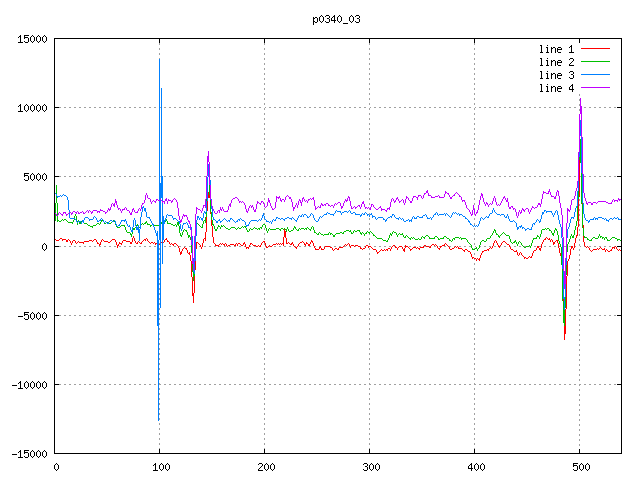
Task: Click the y-axis label -15000
Action: pyautogui.click(x=29, y=454)
